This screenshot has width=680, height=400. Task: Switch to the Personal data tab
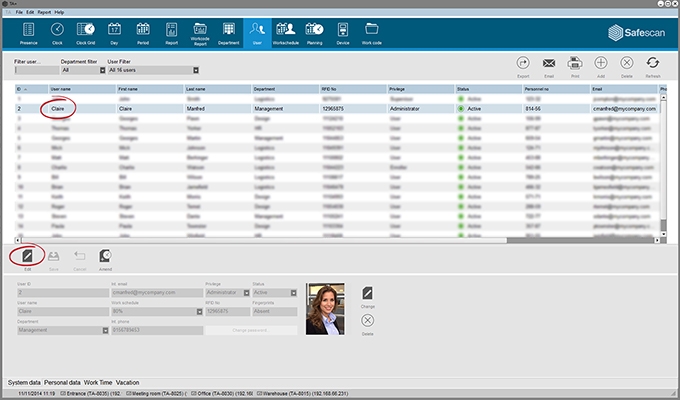point(62,383)
